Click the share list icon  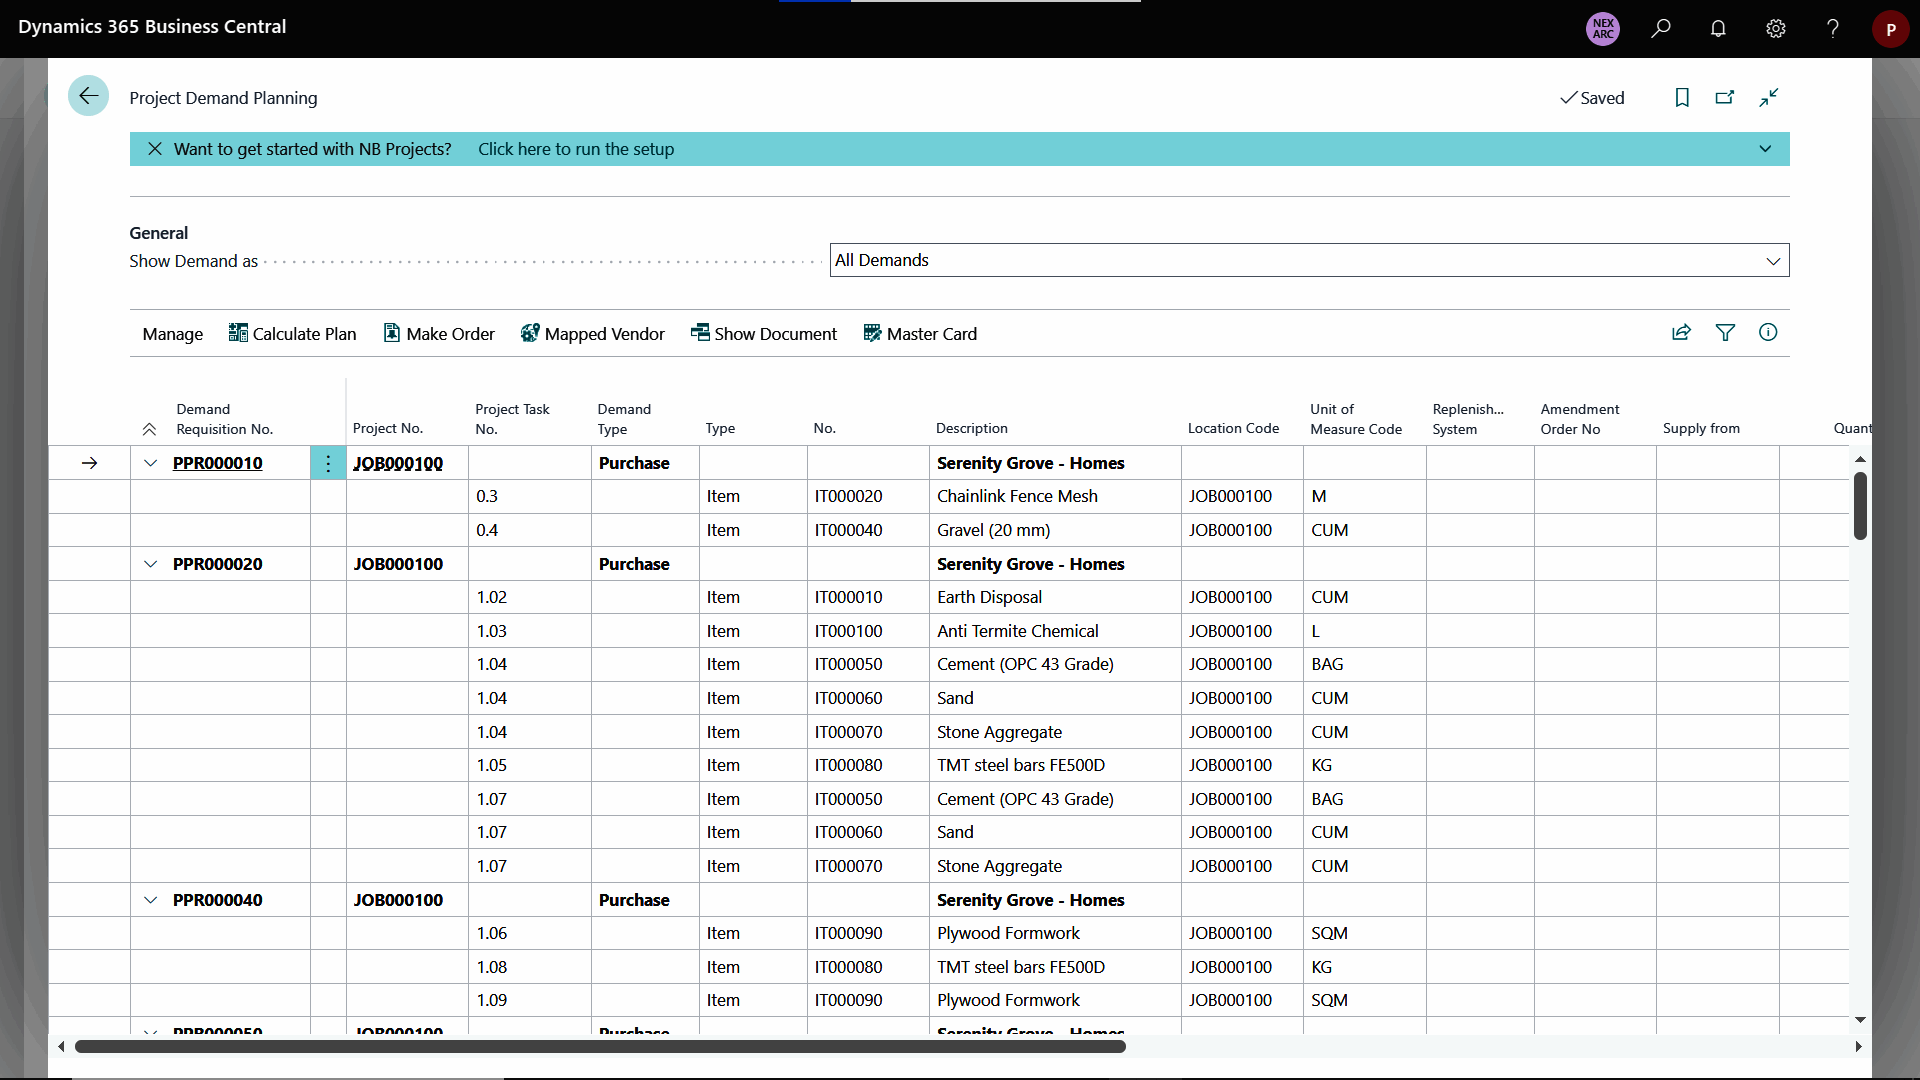click(1681, 333)
